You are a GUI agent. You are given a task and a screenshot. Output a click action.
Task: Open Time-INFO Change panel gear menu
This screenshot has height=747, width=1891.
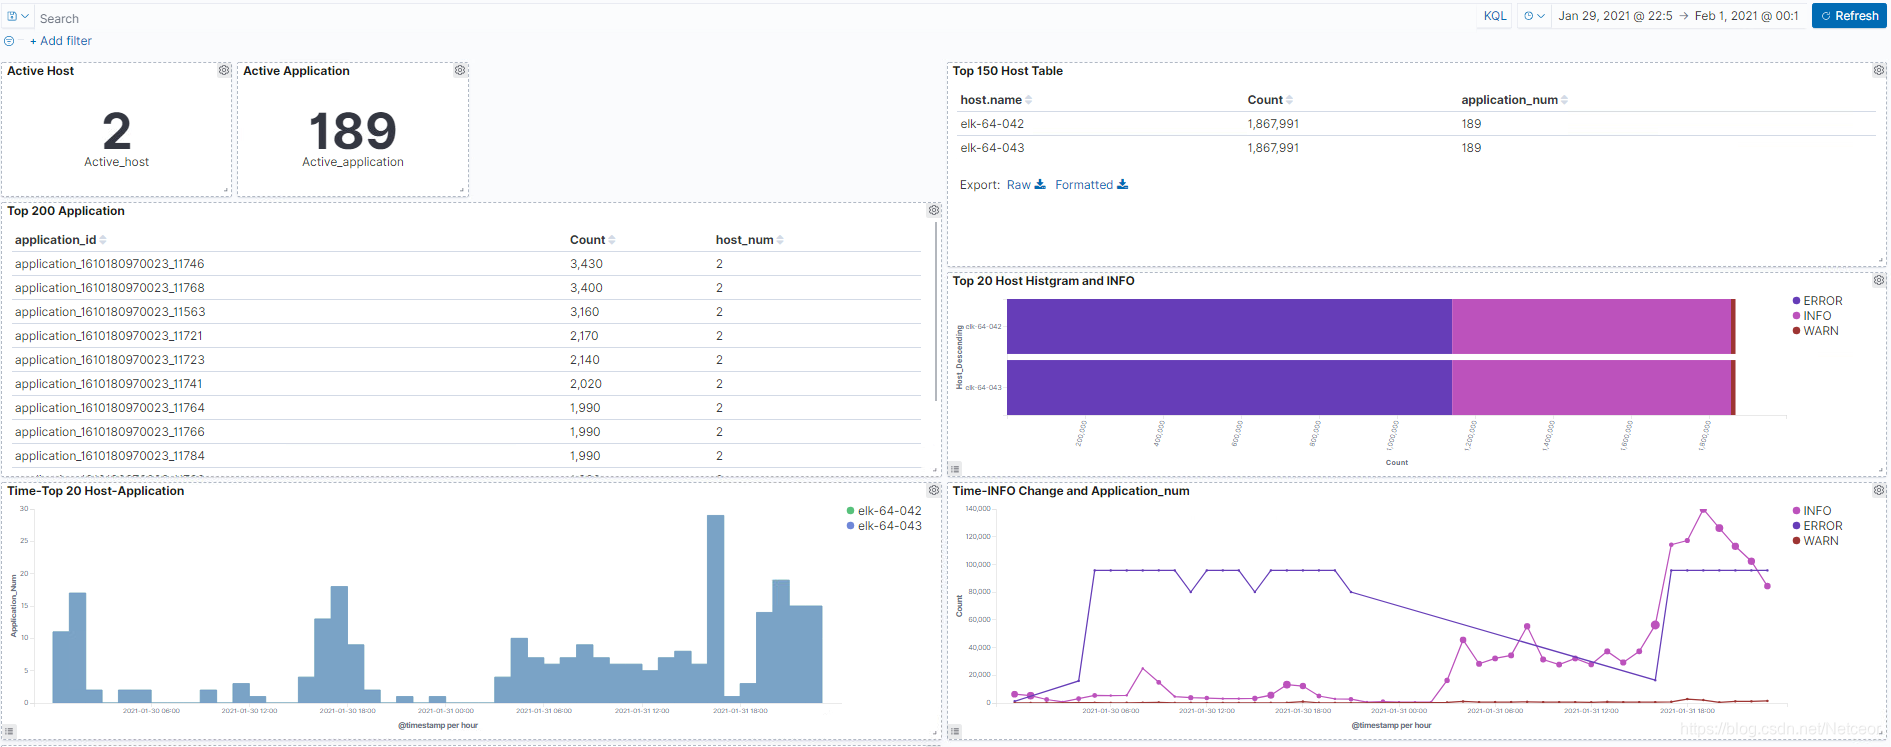tap(1879, 490)
